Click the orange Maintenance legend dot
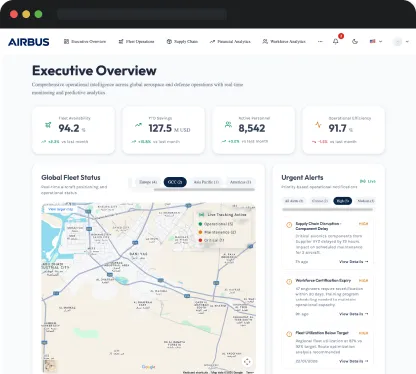416x374 pixels. (200, 232)
